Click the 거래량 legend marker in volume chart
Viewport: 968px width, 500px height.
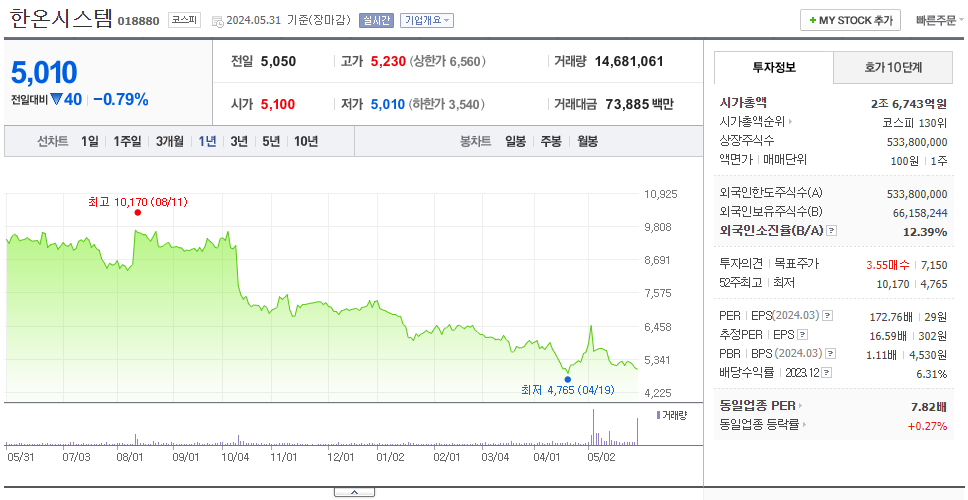pyautogui.click(x=658, y=414)
